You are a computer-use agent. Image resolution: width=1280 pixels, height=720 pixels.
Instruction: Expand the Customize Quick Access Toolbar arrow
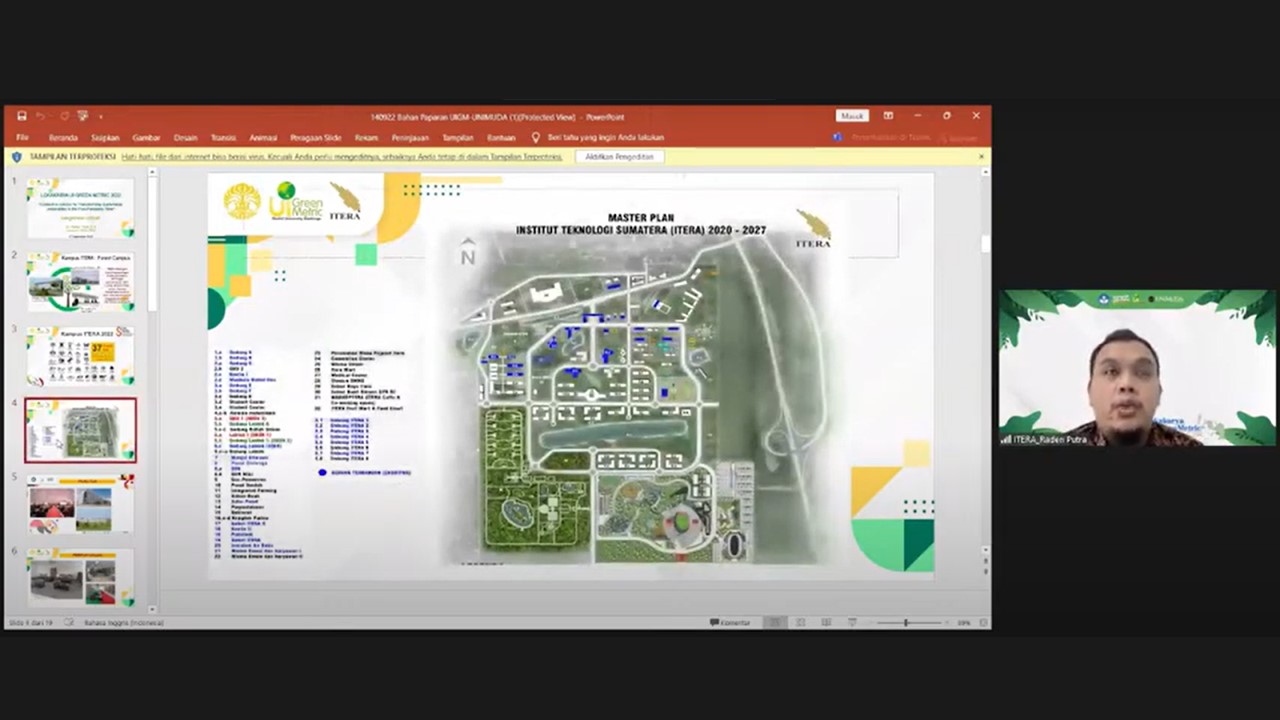101,116
